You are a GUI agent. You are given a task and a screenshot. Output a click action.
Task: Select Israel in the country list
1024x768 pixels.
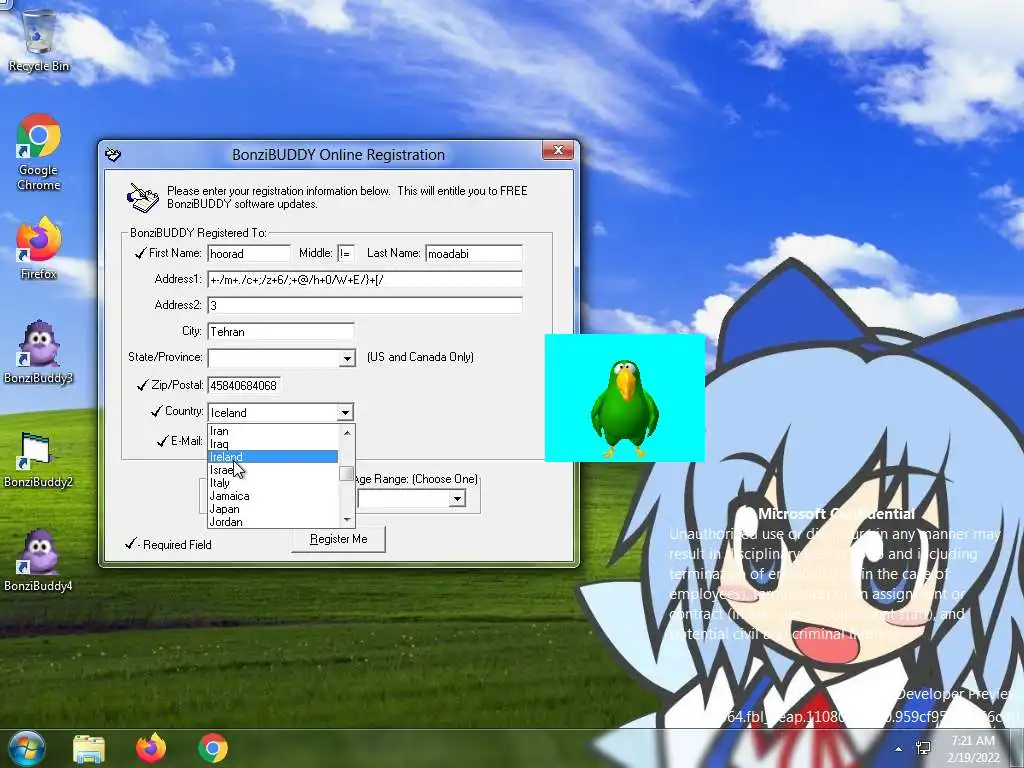click(x=273, y=470)
